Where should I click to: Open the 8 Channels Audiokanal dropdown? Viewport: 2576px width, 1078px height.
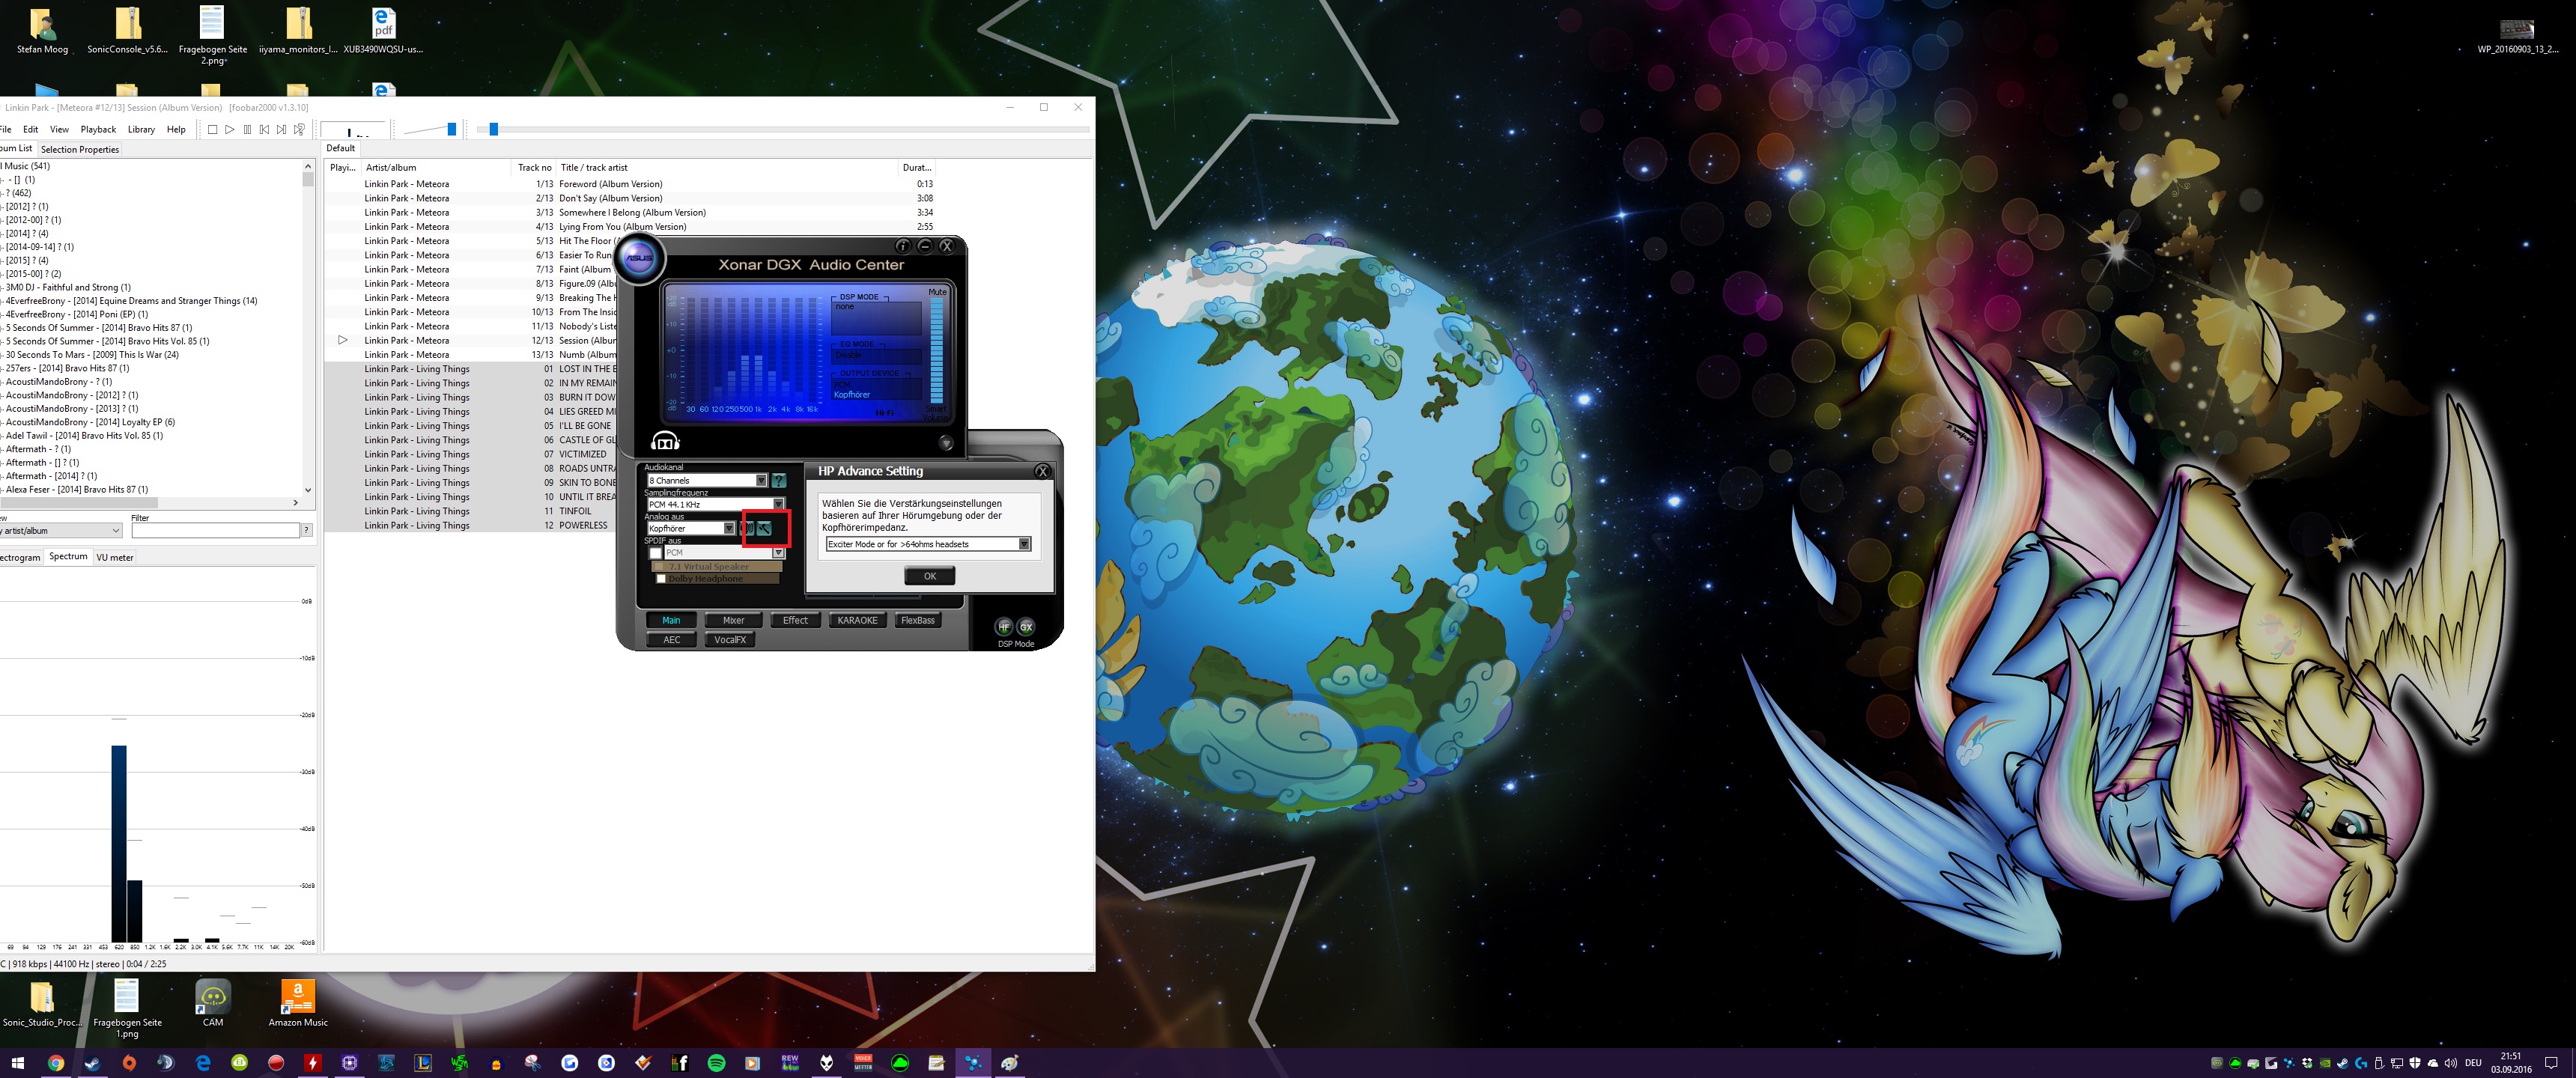[762, 481]
